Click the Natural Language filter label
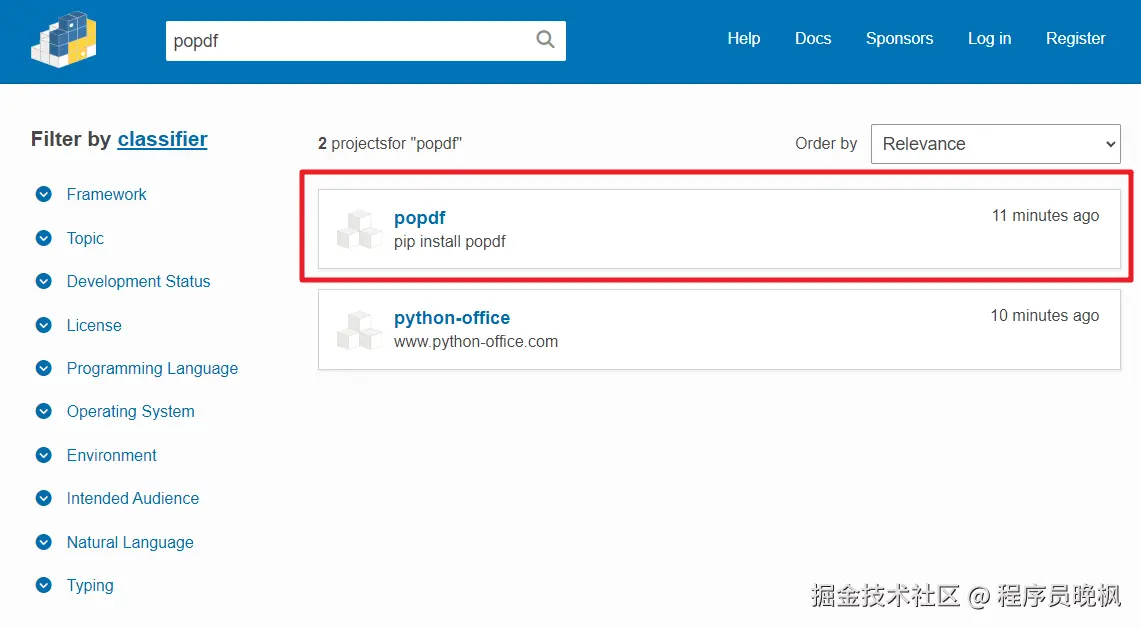The image size is (1141, 629). (x=130, y=542)
